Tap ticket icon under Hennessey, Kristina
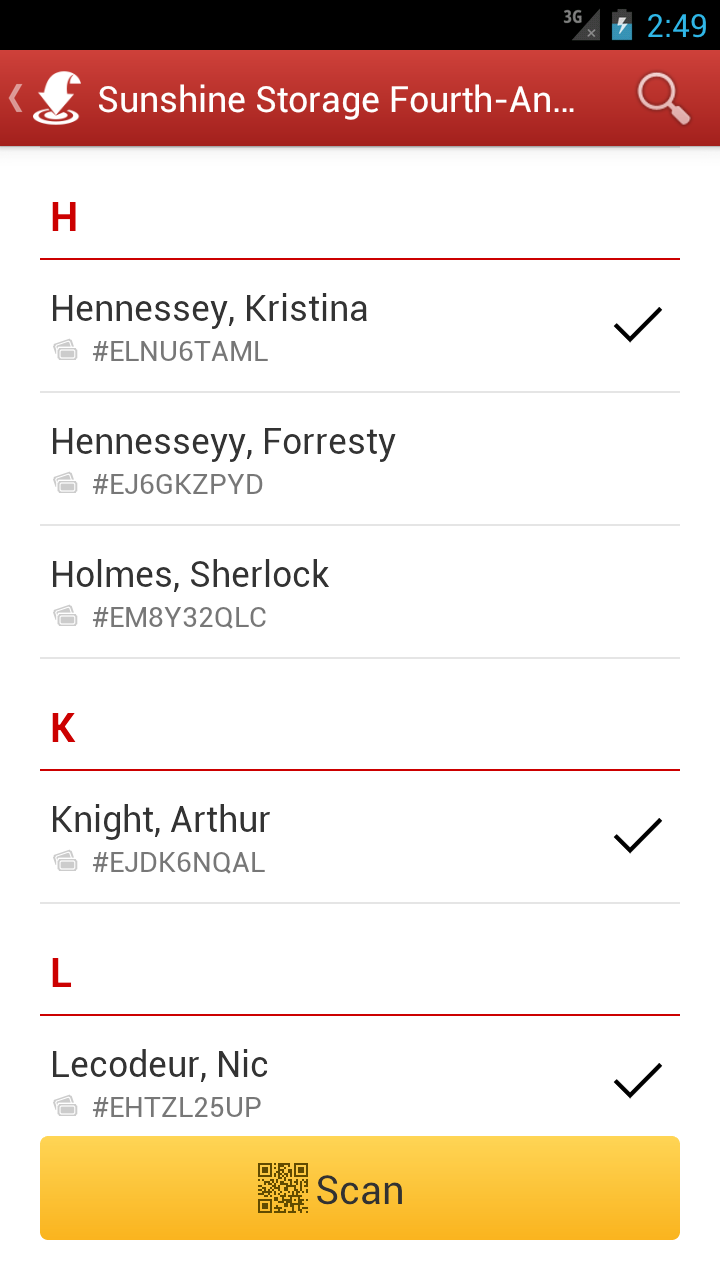720x1280 pixels. coord(66,351)
